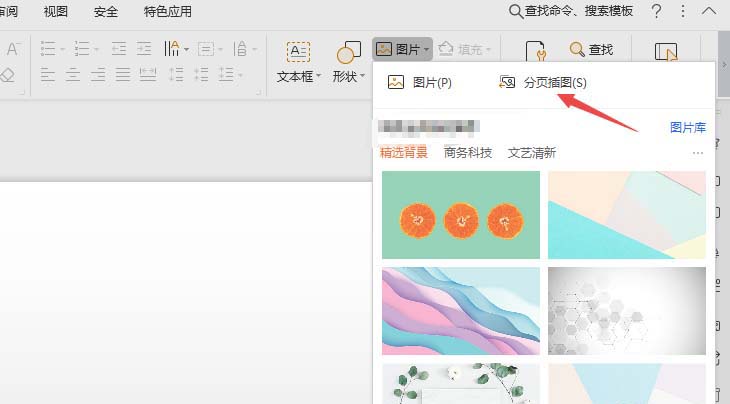Select the pink and blue waves thumbnail
This screenshot has height=404, width=730.
461,311
